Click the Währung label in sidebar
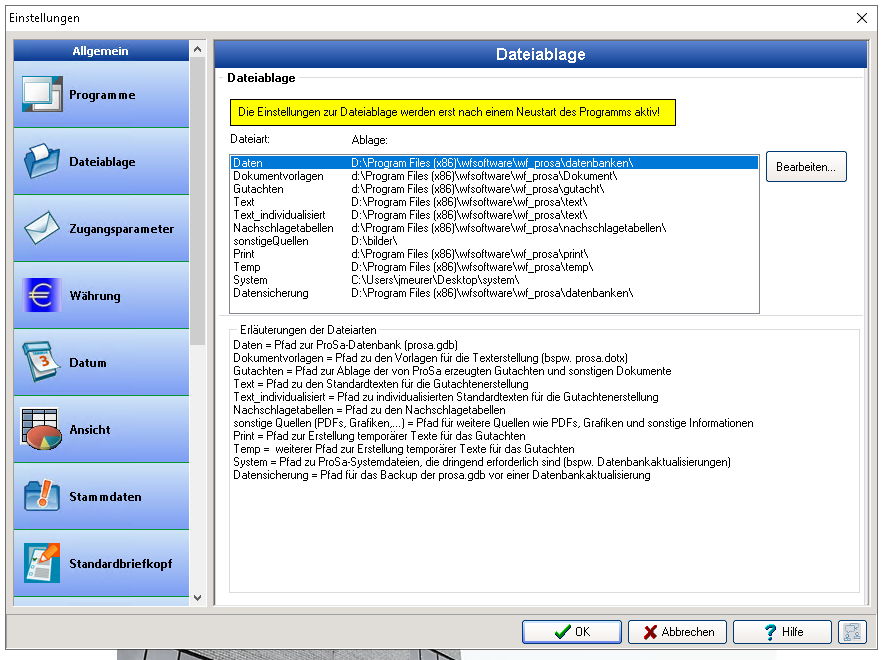Screen dimensions: 885x660 tap(95, 295)
